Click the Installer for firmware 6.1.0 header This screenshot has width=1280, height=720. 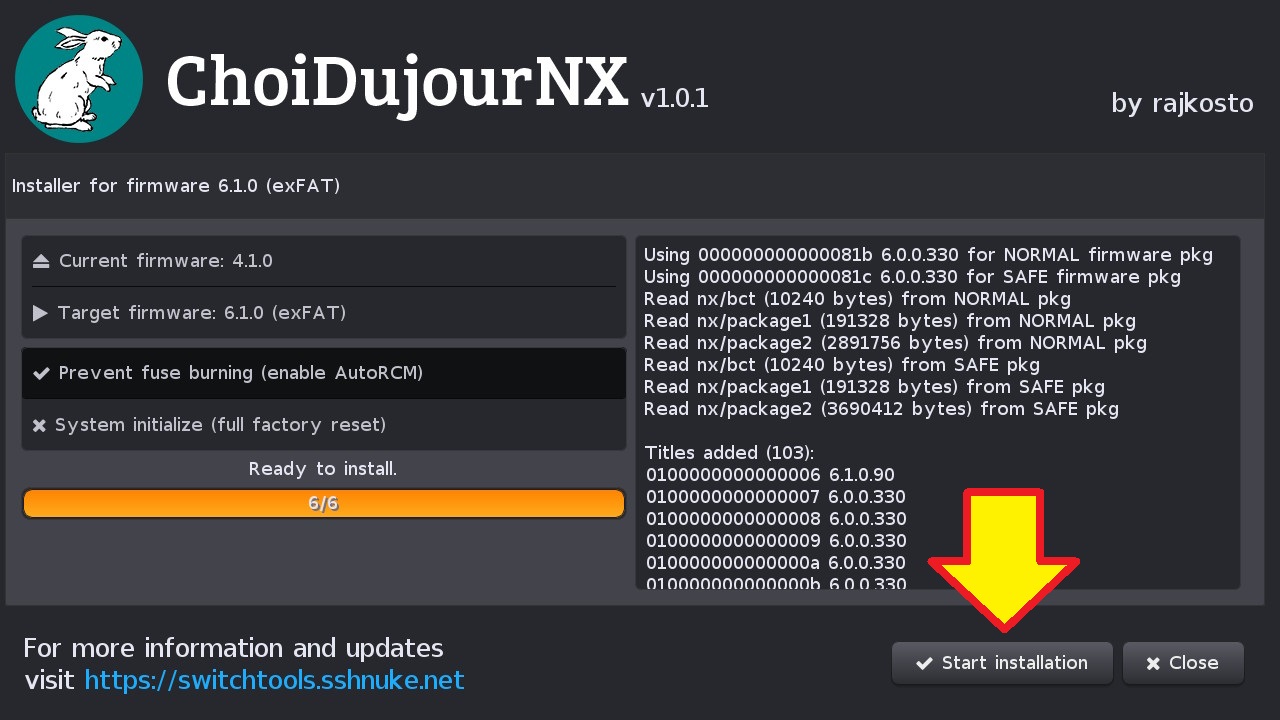click(176, 186)
